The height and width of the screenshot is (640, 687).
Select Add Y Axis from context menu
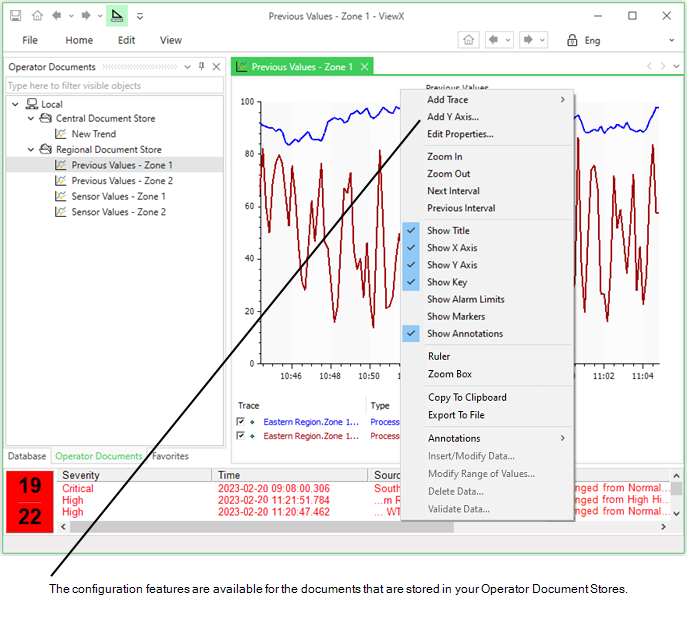[x=452, y=117]
